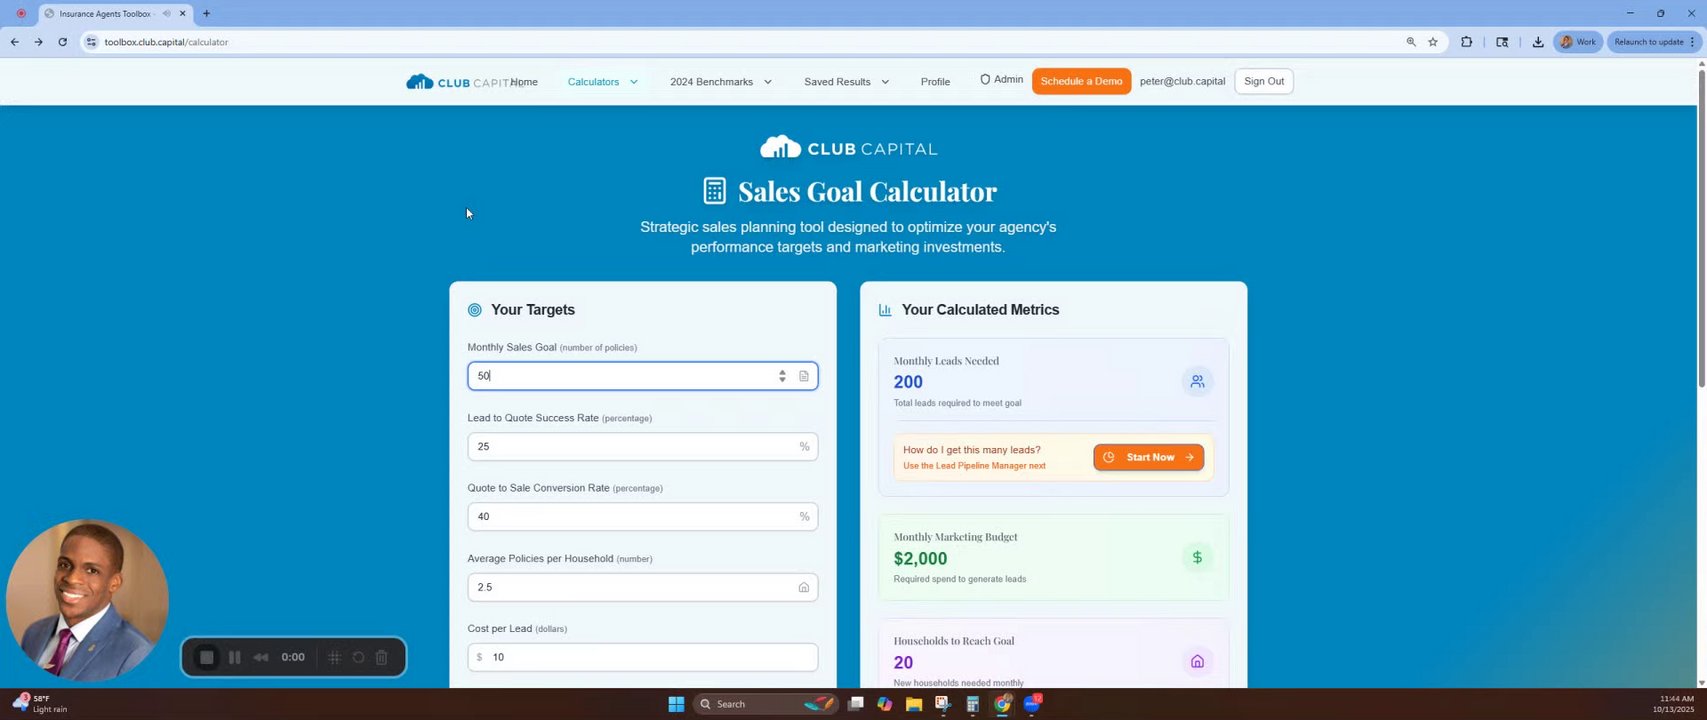Mute the tab via audio speaker icon
1707x720 pixels.
click(x=166, y=14)
